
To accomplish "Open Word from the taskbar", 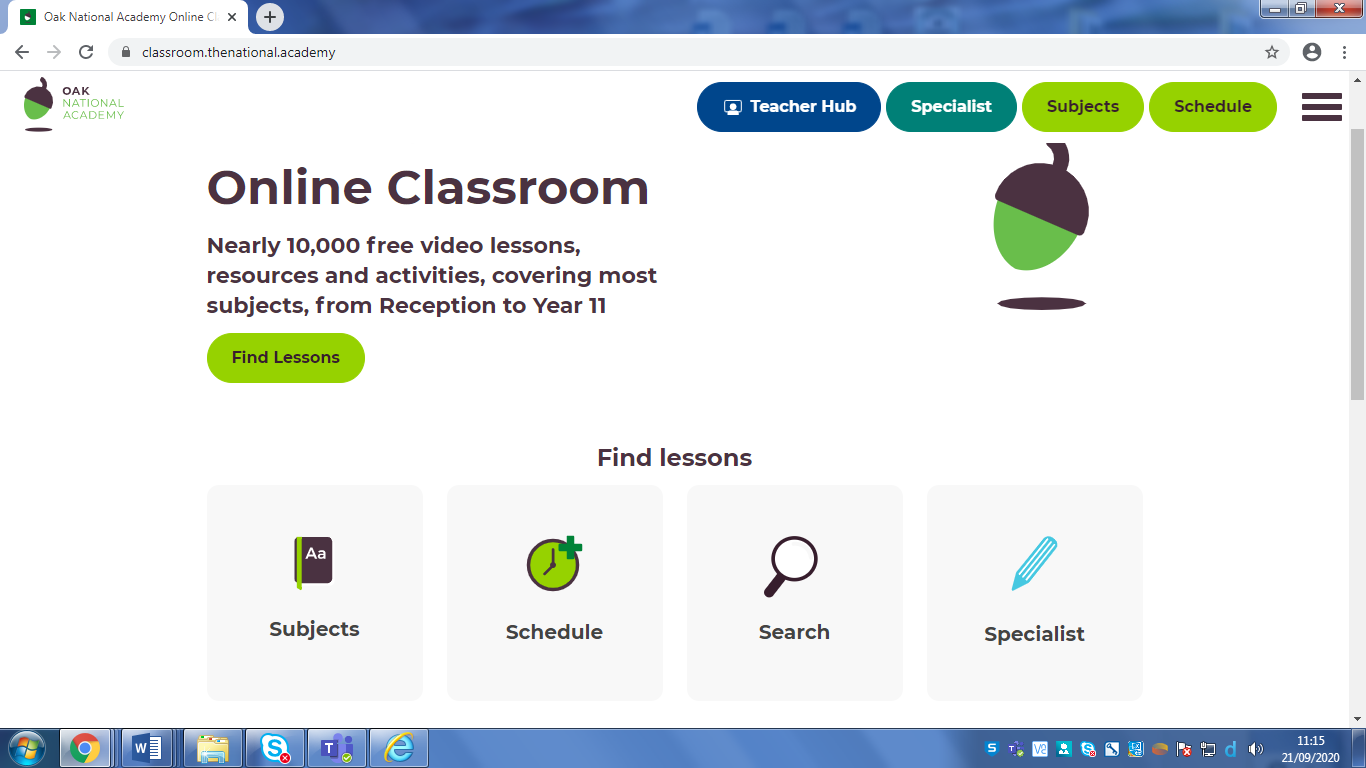I will point(148,748).
